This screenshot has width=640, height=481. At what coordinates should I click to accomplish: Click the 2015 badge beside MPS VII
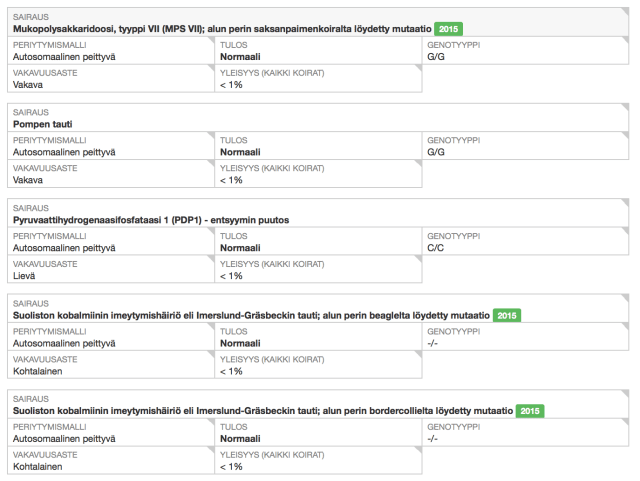click(448, 29)
